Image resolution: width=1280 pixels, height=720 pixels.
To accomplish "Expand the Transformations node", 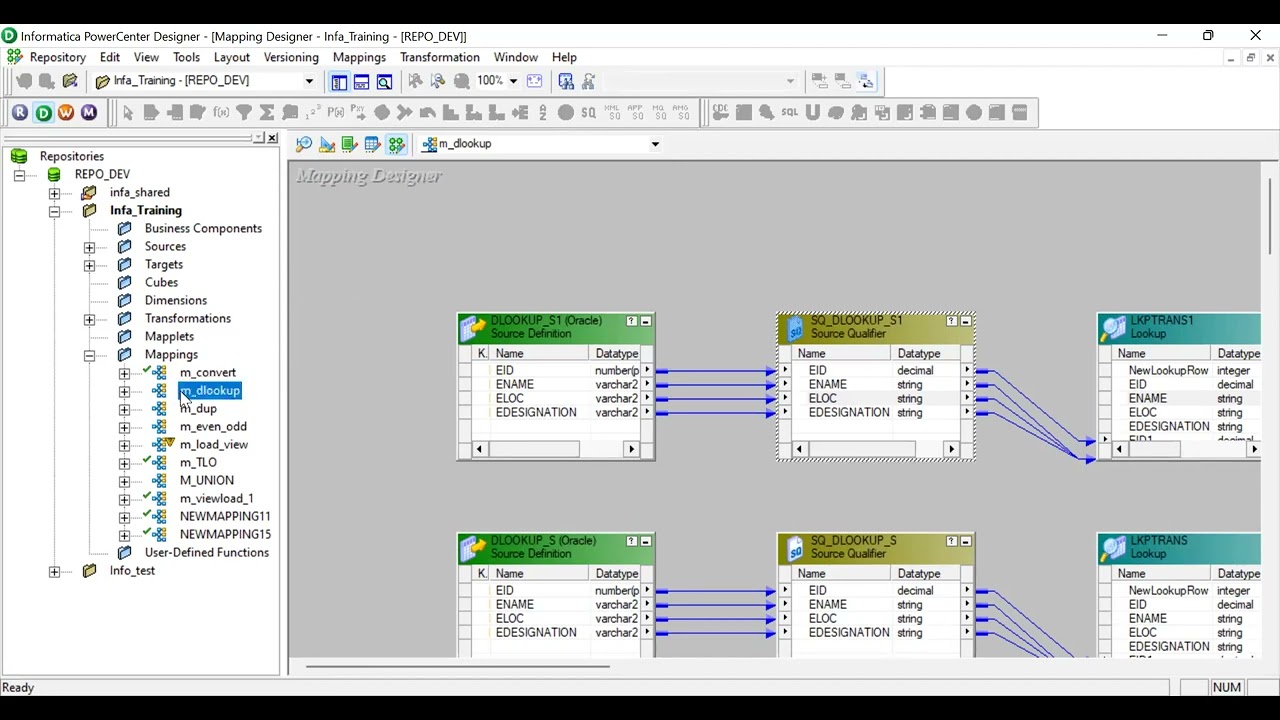I will pyautogui.click(x=89, y=319).
